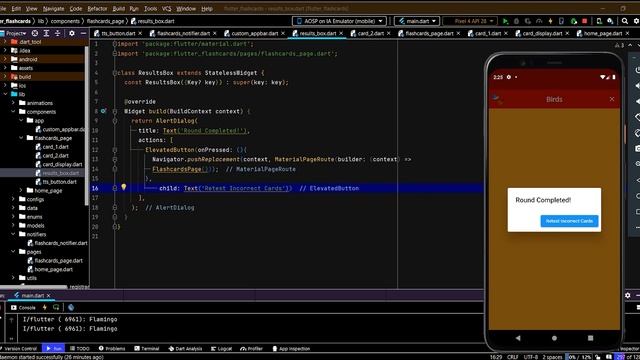
Task: Click the profiler gauge icon in run toolbar
Action: tap(539, 21)
